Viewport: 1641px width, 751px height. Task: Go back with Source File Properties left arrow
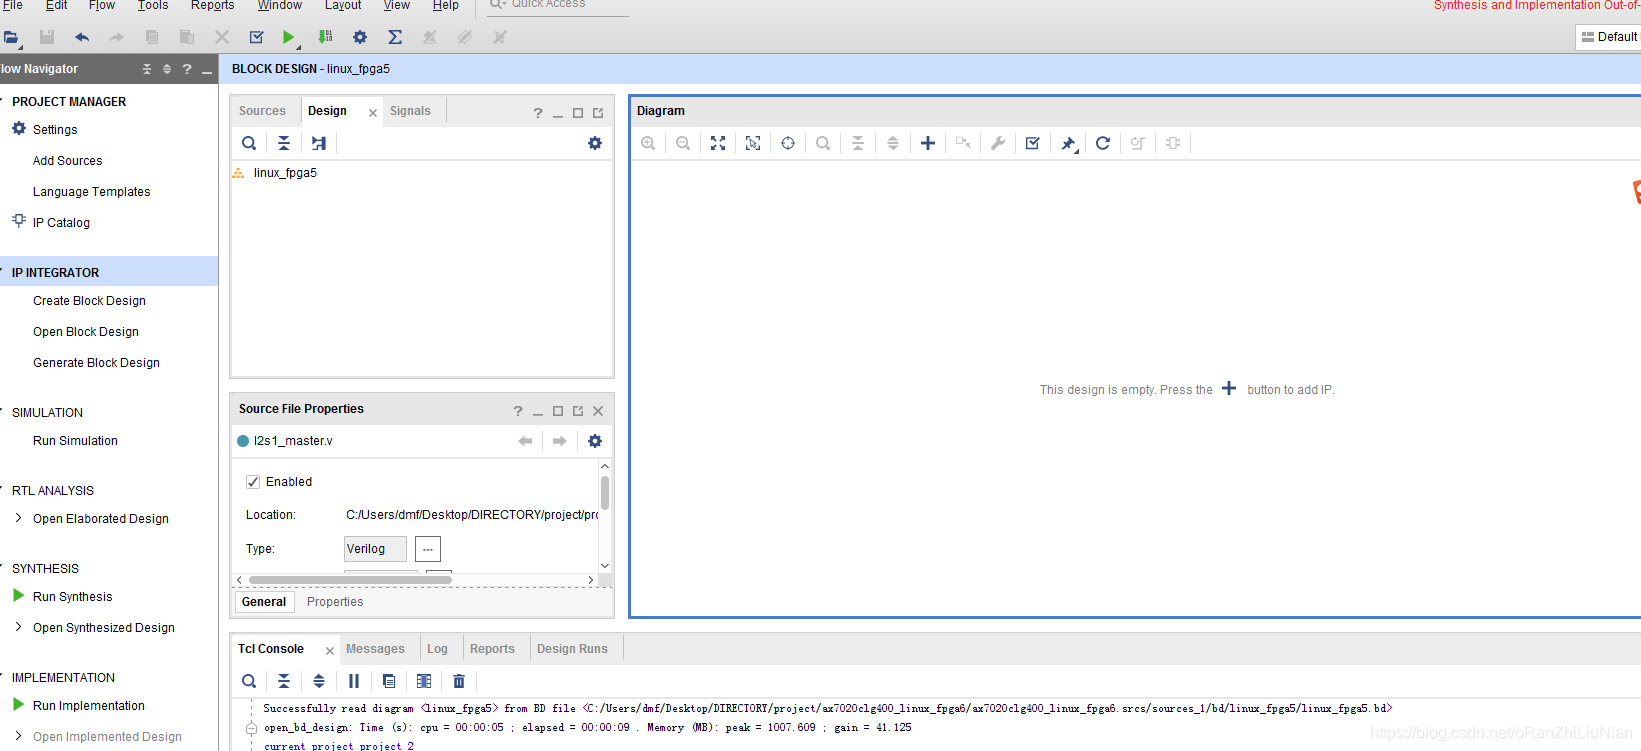pyautogui.click(x=525, y=441)
